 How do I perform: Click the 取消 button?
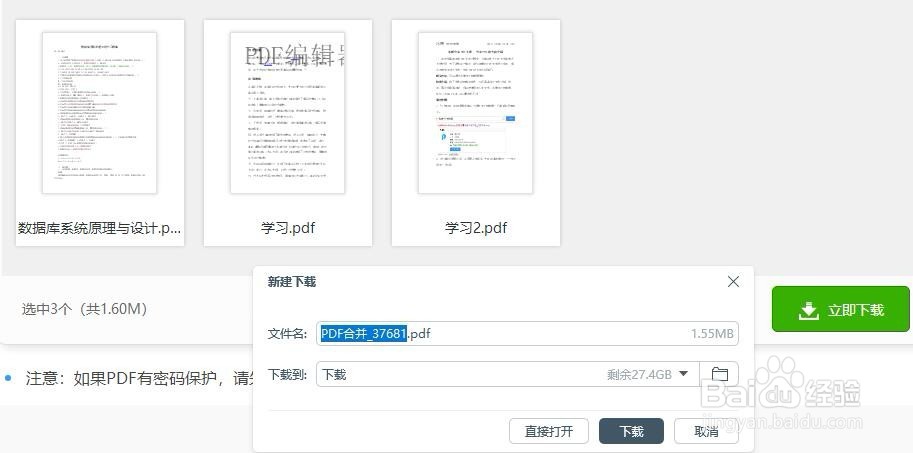[706, 431]
